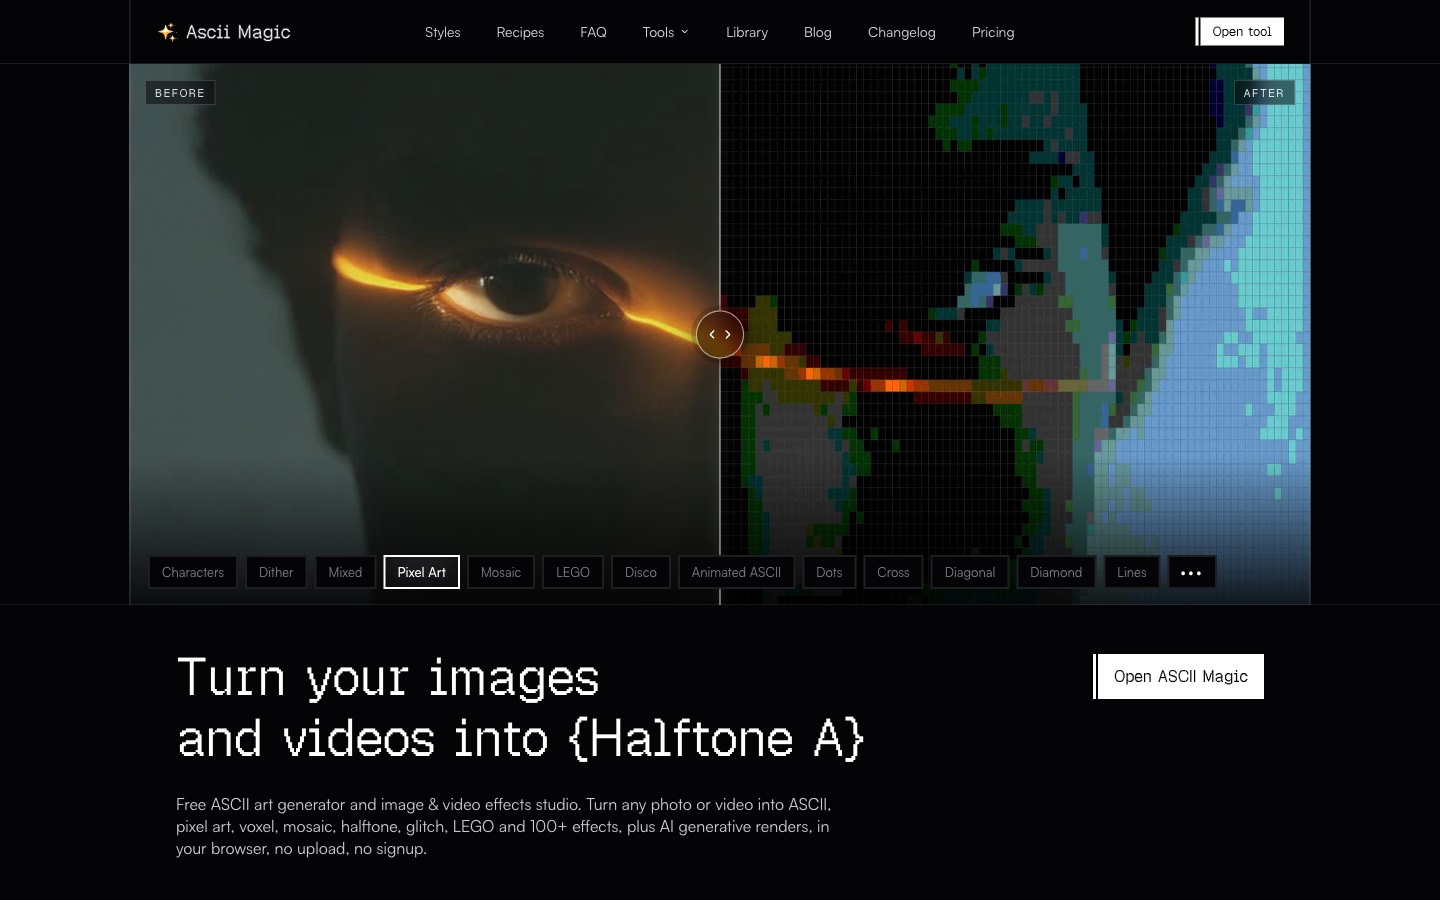The image size is (1440, 900).
Task: Show more styles via the ellipsis button
Action: pos(1191,572)
